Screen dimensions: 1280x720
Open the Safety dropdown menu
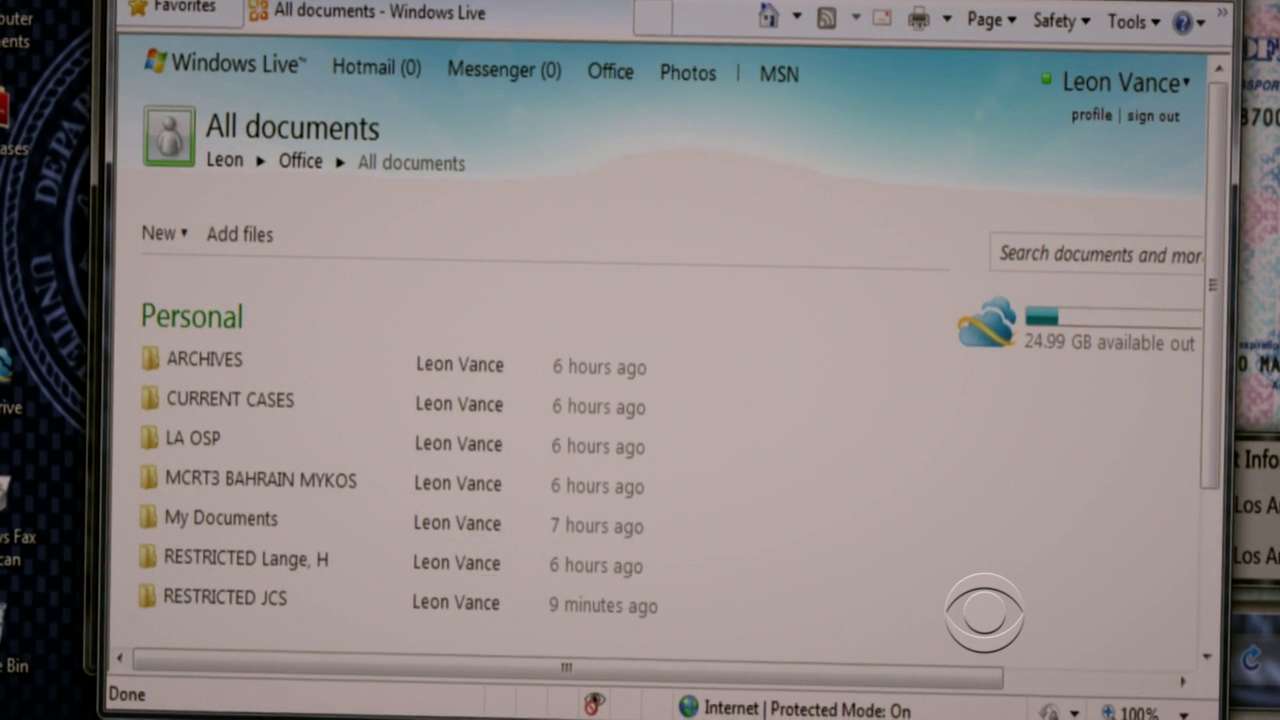(x=1061, y=21)
